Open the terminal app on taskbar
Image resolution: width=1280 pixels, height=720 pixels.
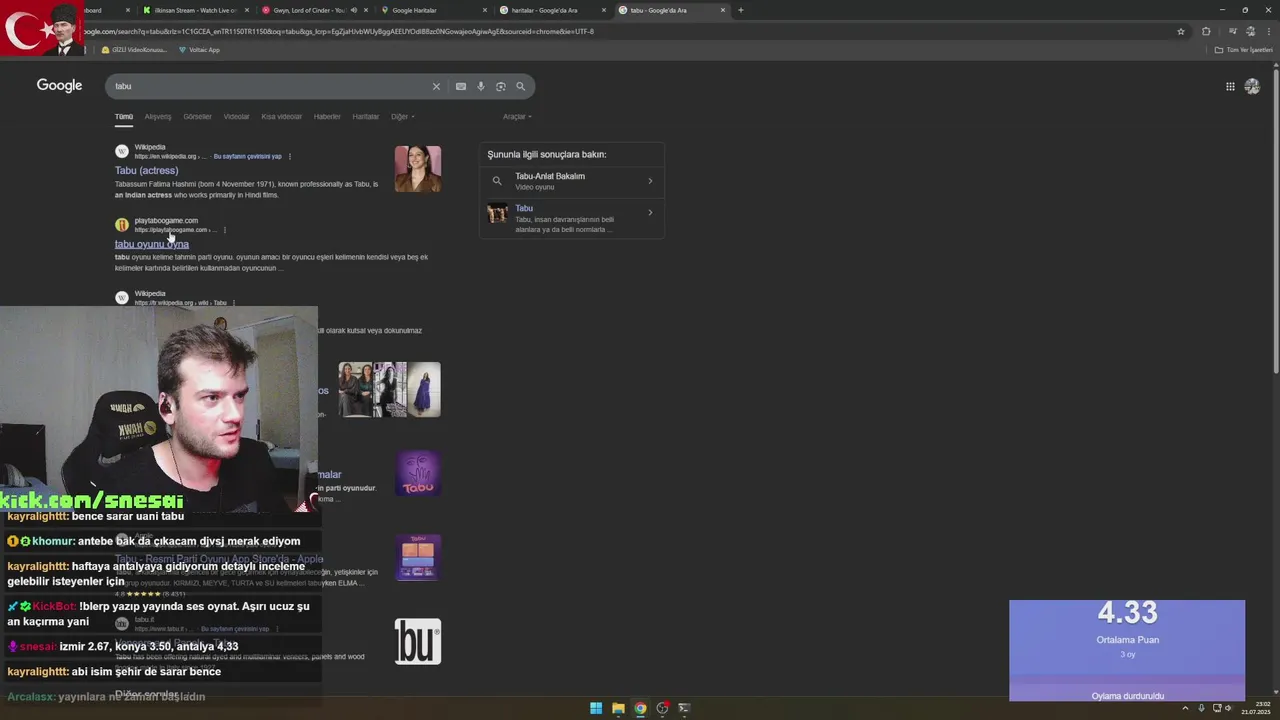pyautogui.click(x=684, y=708)
